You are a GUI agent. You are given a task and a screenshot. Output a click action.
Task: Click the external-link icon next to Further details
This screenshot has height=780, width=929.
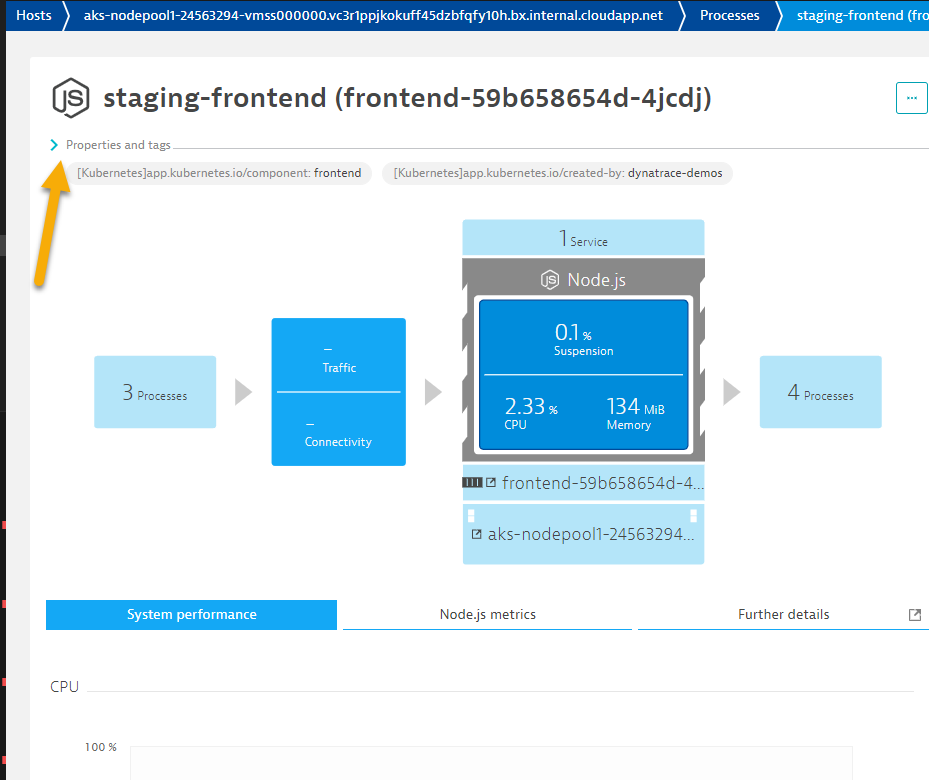[914, 615]
